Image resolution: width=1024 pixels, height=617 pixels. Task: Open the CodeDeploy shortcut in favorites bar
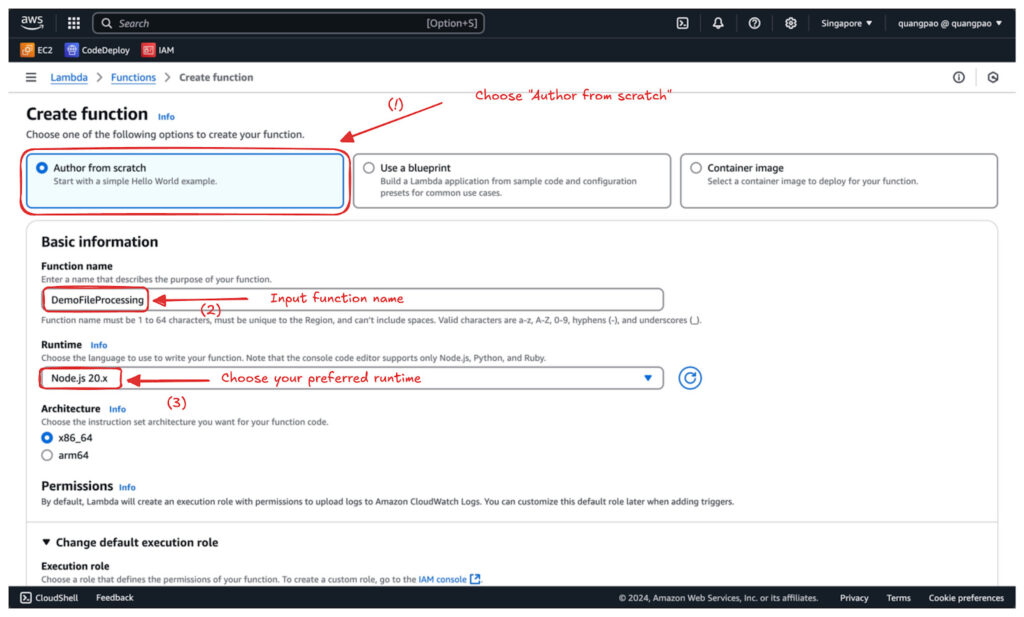97,50
